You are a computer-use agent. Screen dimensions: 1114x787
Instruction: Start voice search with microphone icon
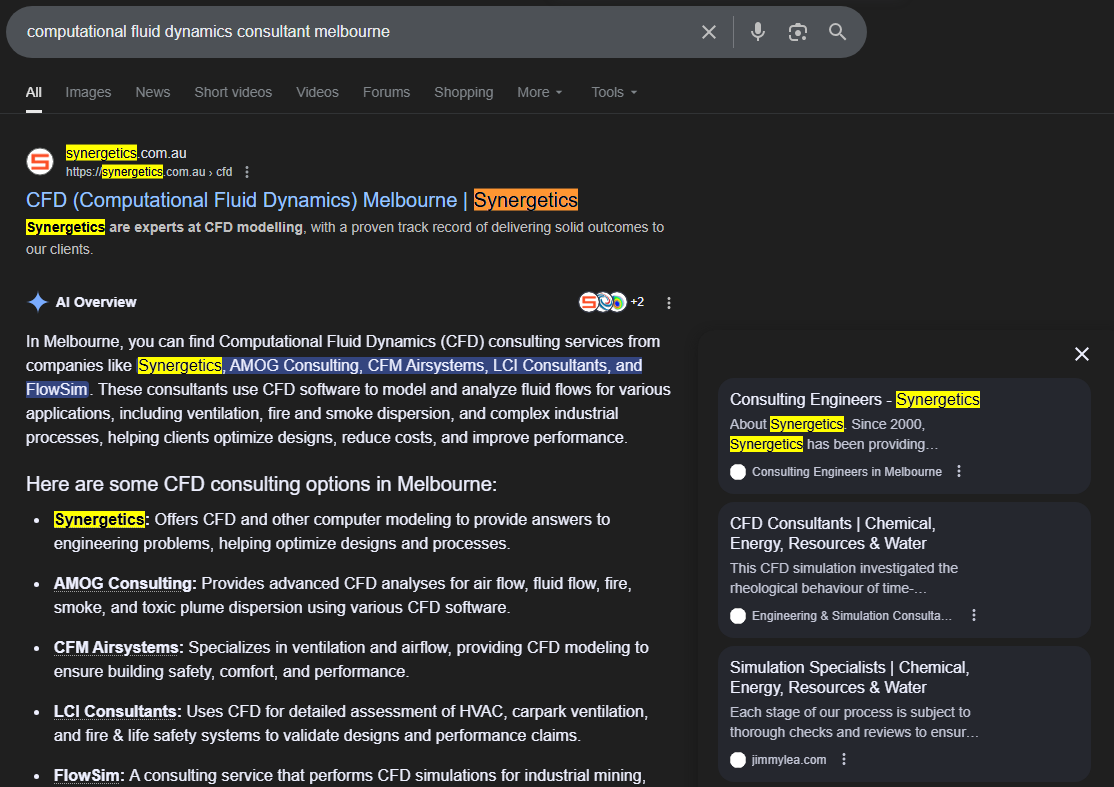[758, 32]
